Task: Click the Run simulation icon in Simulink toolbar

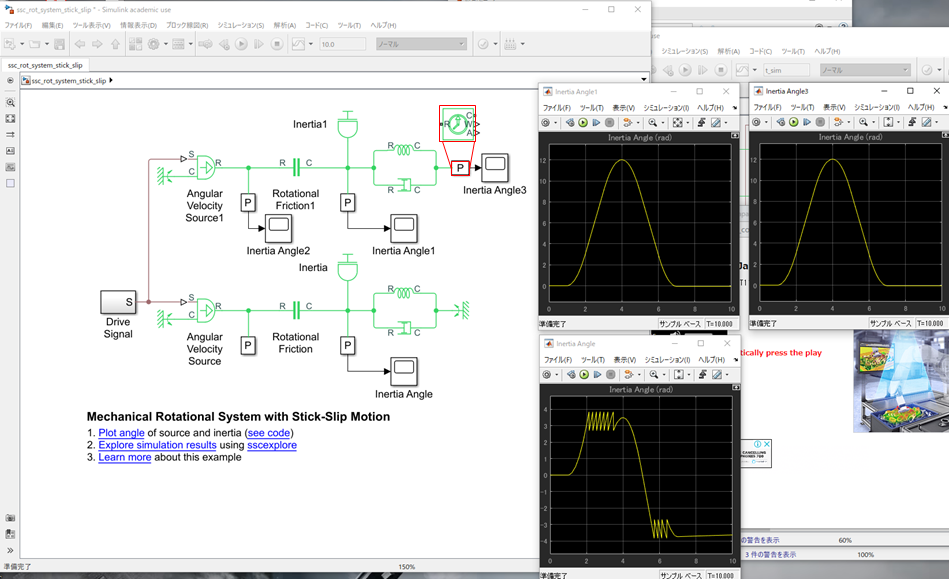Action: point(241,43)
